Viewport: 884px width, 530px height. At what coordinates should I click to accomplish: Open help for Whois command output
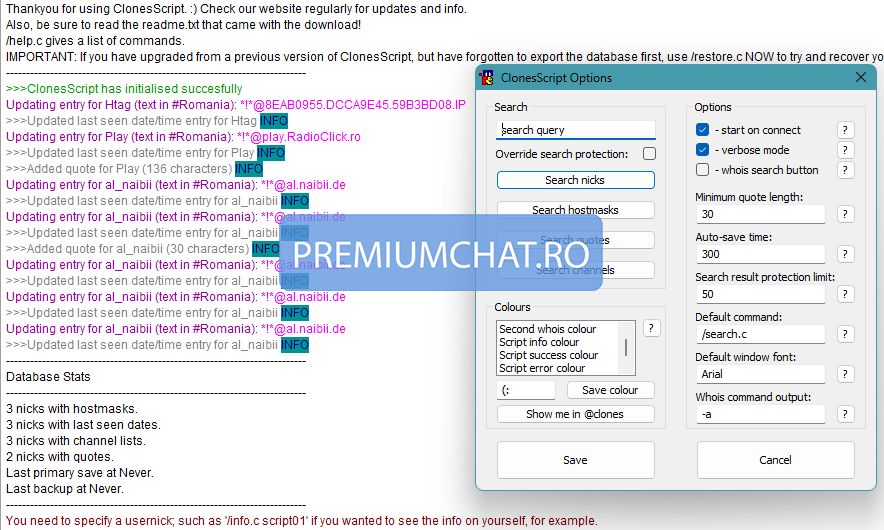(845, 414)
